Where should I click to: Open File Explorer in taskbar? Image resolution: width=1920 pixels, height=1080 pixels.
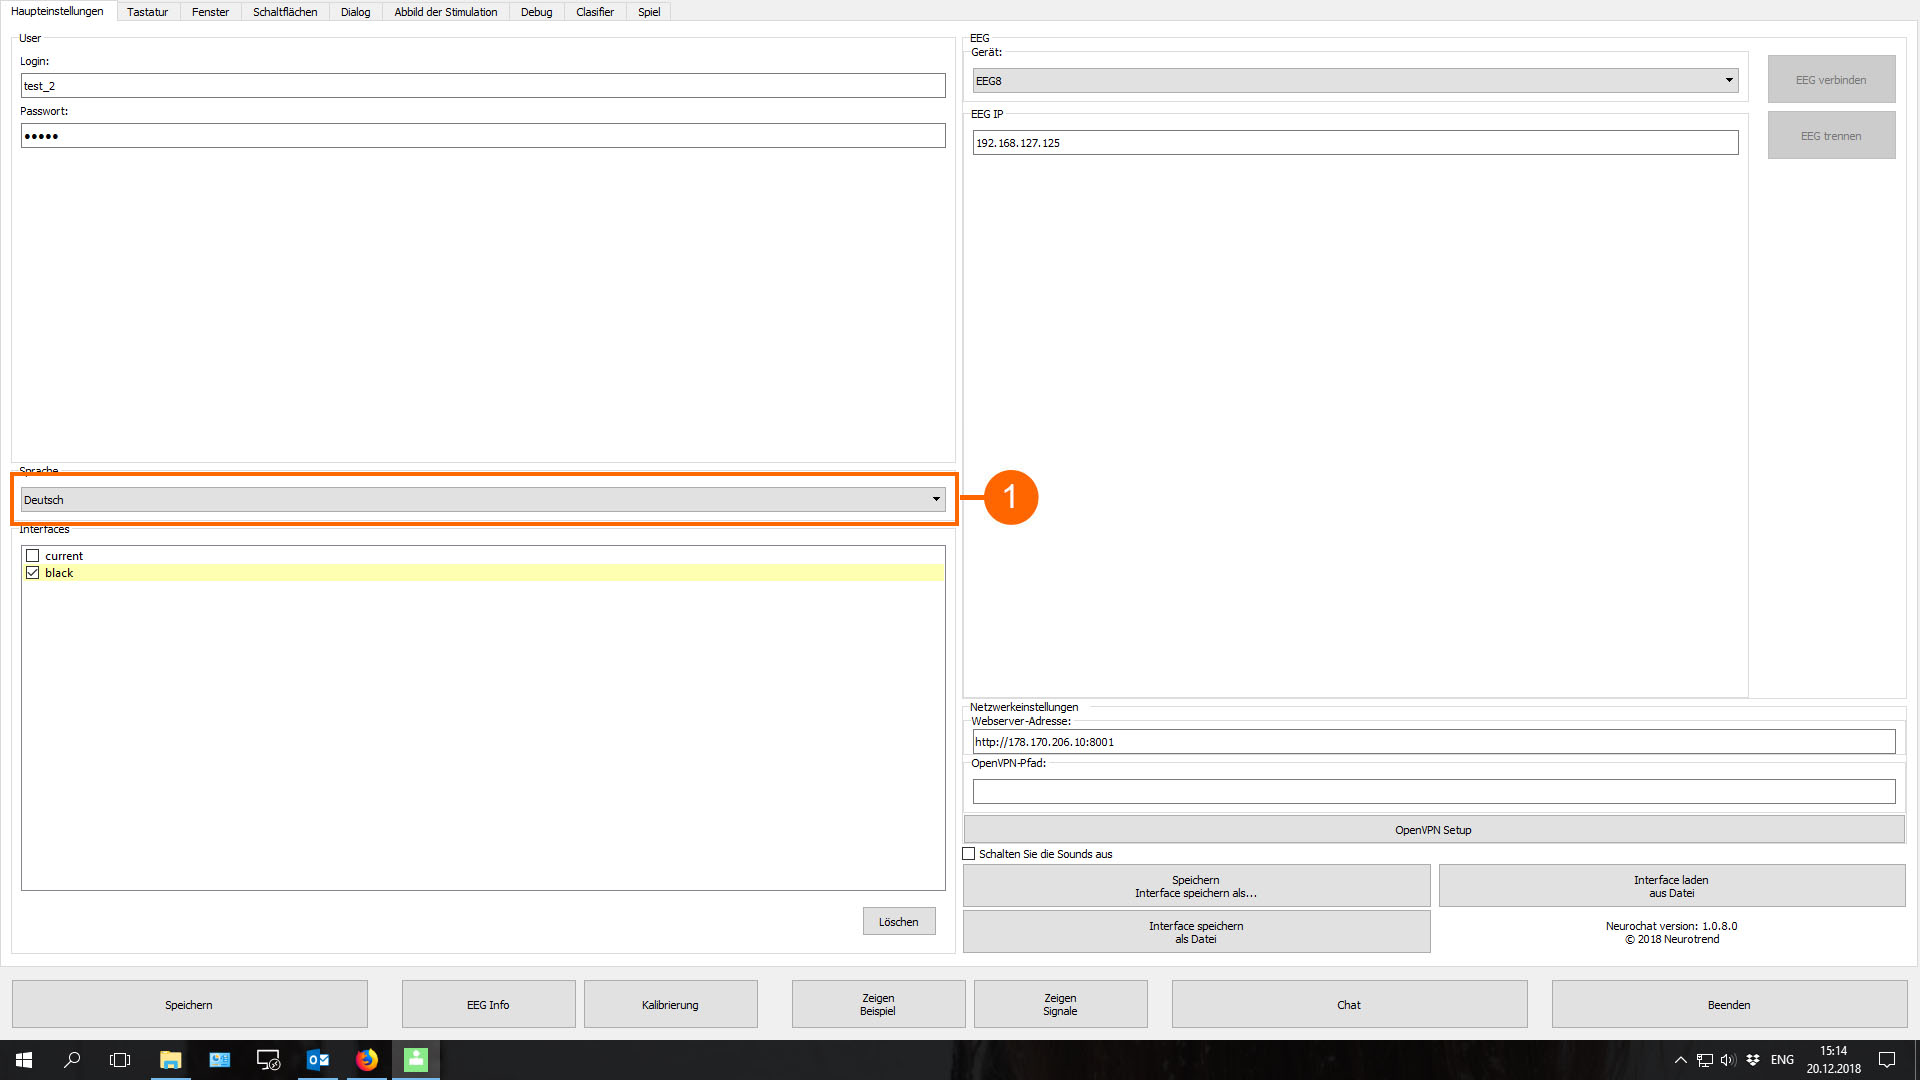click(x=170, y=1060)
